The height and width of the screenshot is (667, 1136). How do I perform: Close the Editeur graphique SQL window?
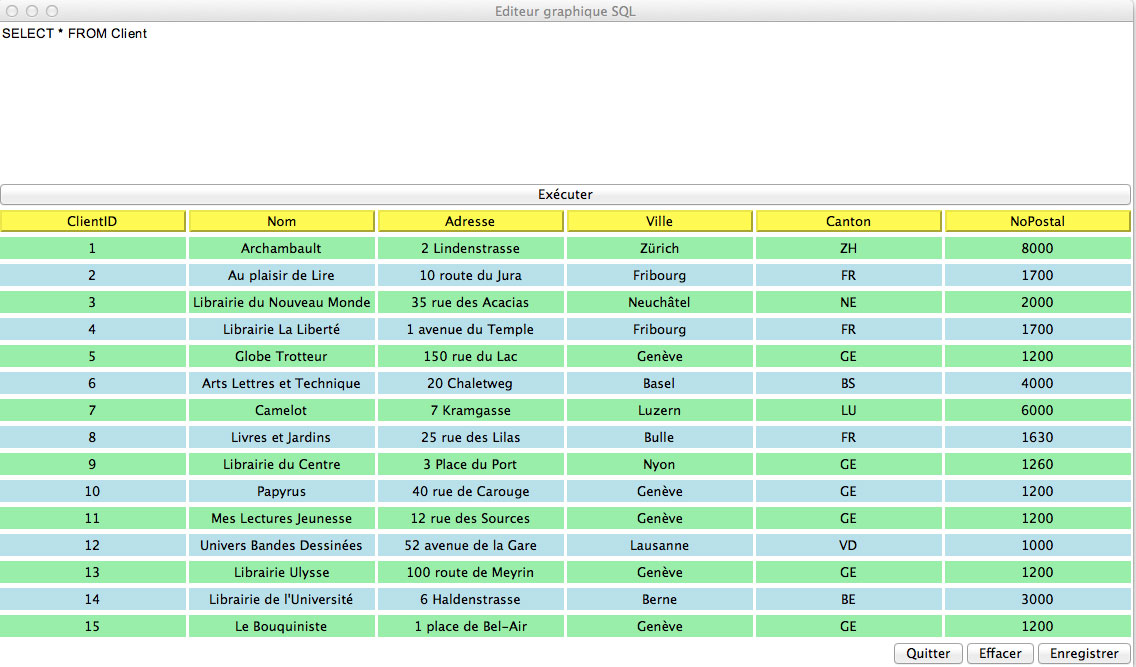[13, 11]
